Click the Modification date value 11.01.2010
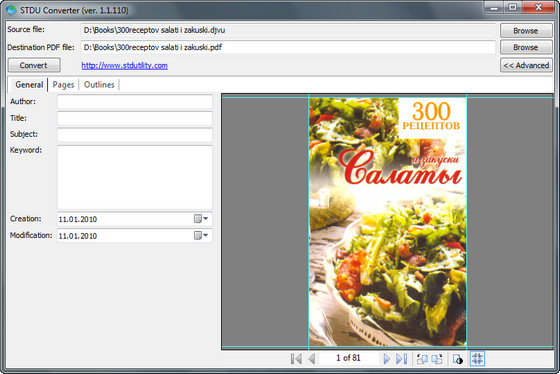The image size is (560, 374). [x=78, y=236]
